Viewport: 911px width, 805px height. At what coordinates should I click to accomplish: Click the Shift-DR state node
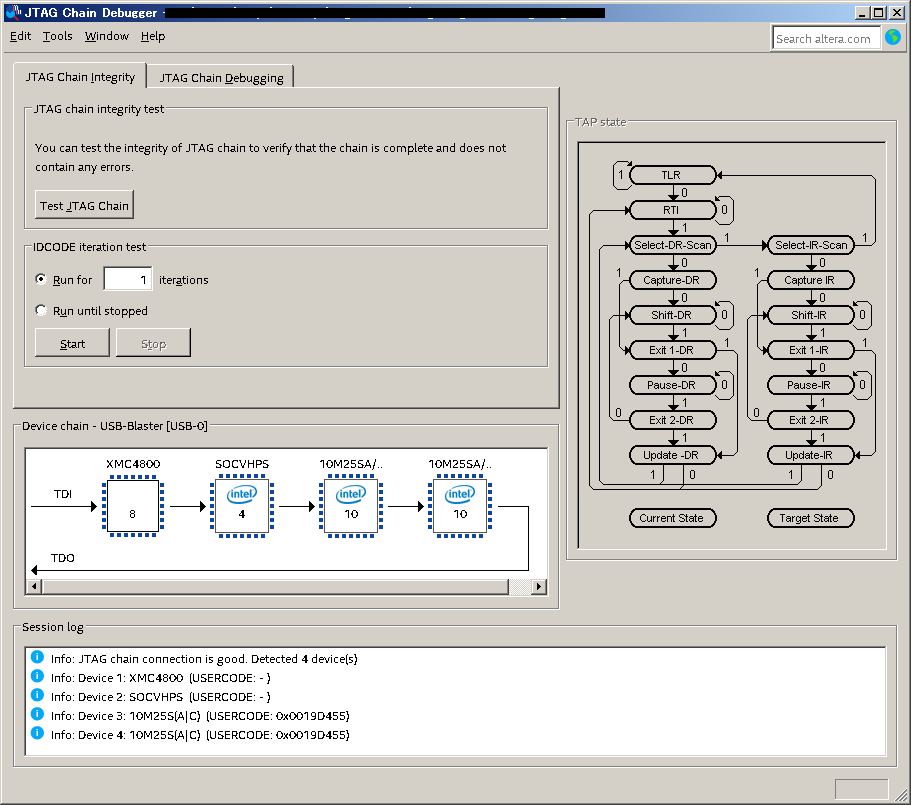pyautogui.click(x=673, y=315)
